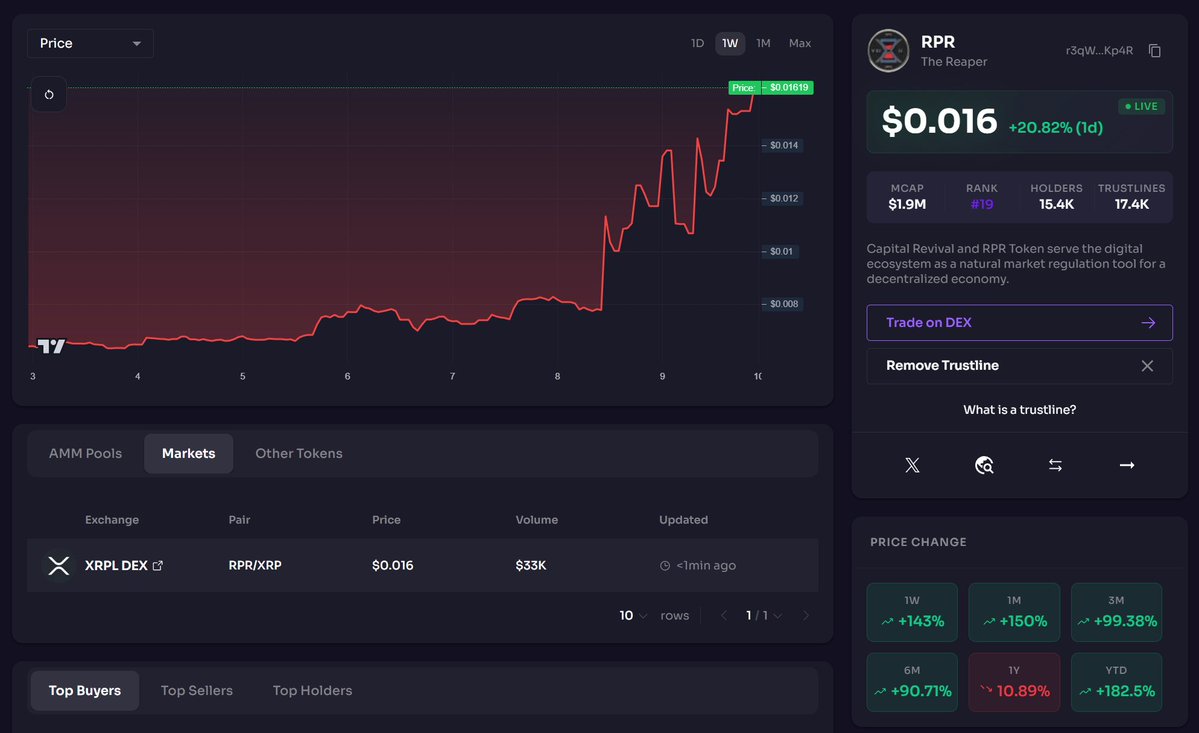Open the X (Twitter) social icon
The height and width of the screenshot is (733, 1199).
[x=912, y=465]
